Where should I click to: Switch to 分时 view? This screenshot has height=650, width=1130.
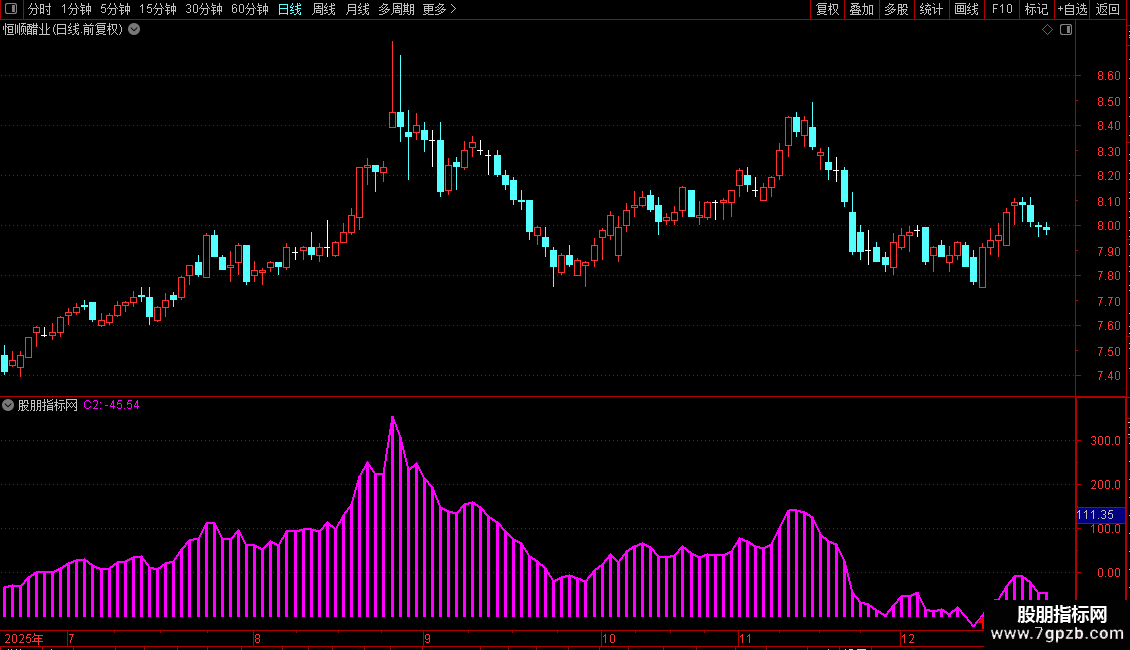point(40,9)
